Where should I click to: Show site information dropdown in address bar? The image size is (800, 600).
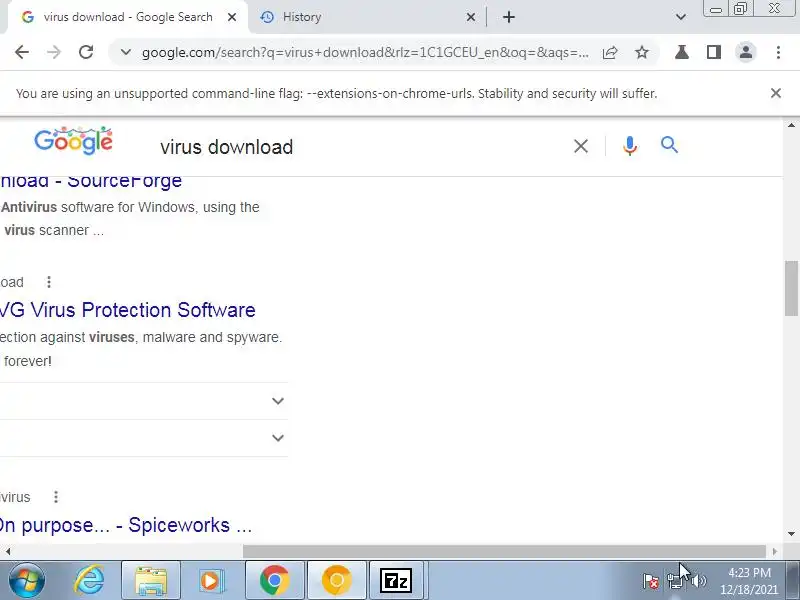pyautogui.click(x=126, y=52)
